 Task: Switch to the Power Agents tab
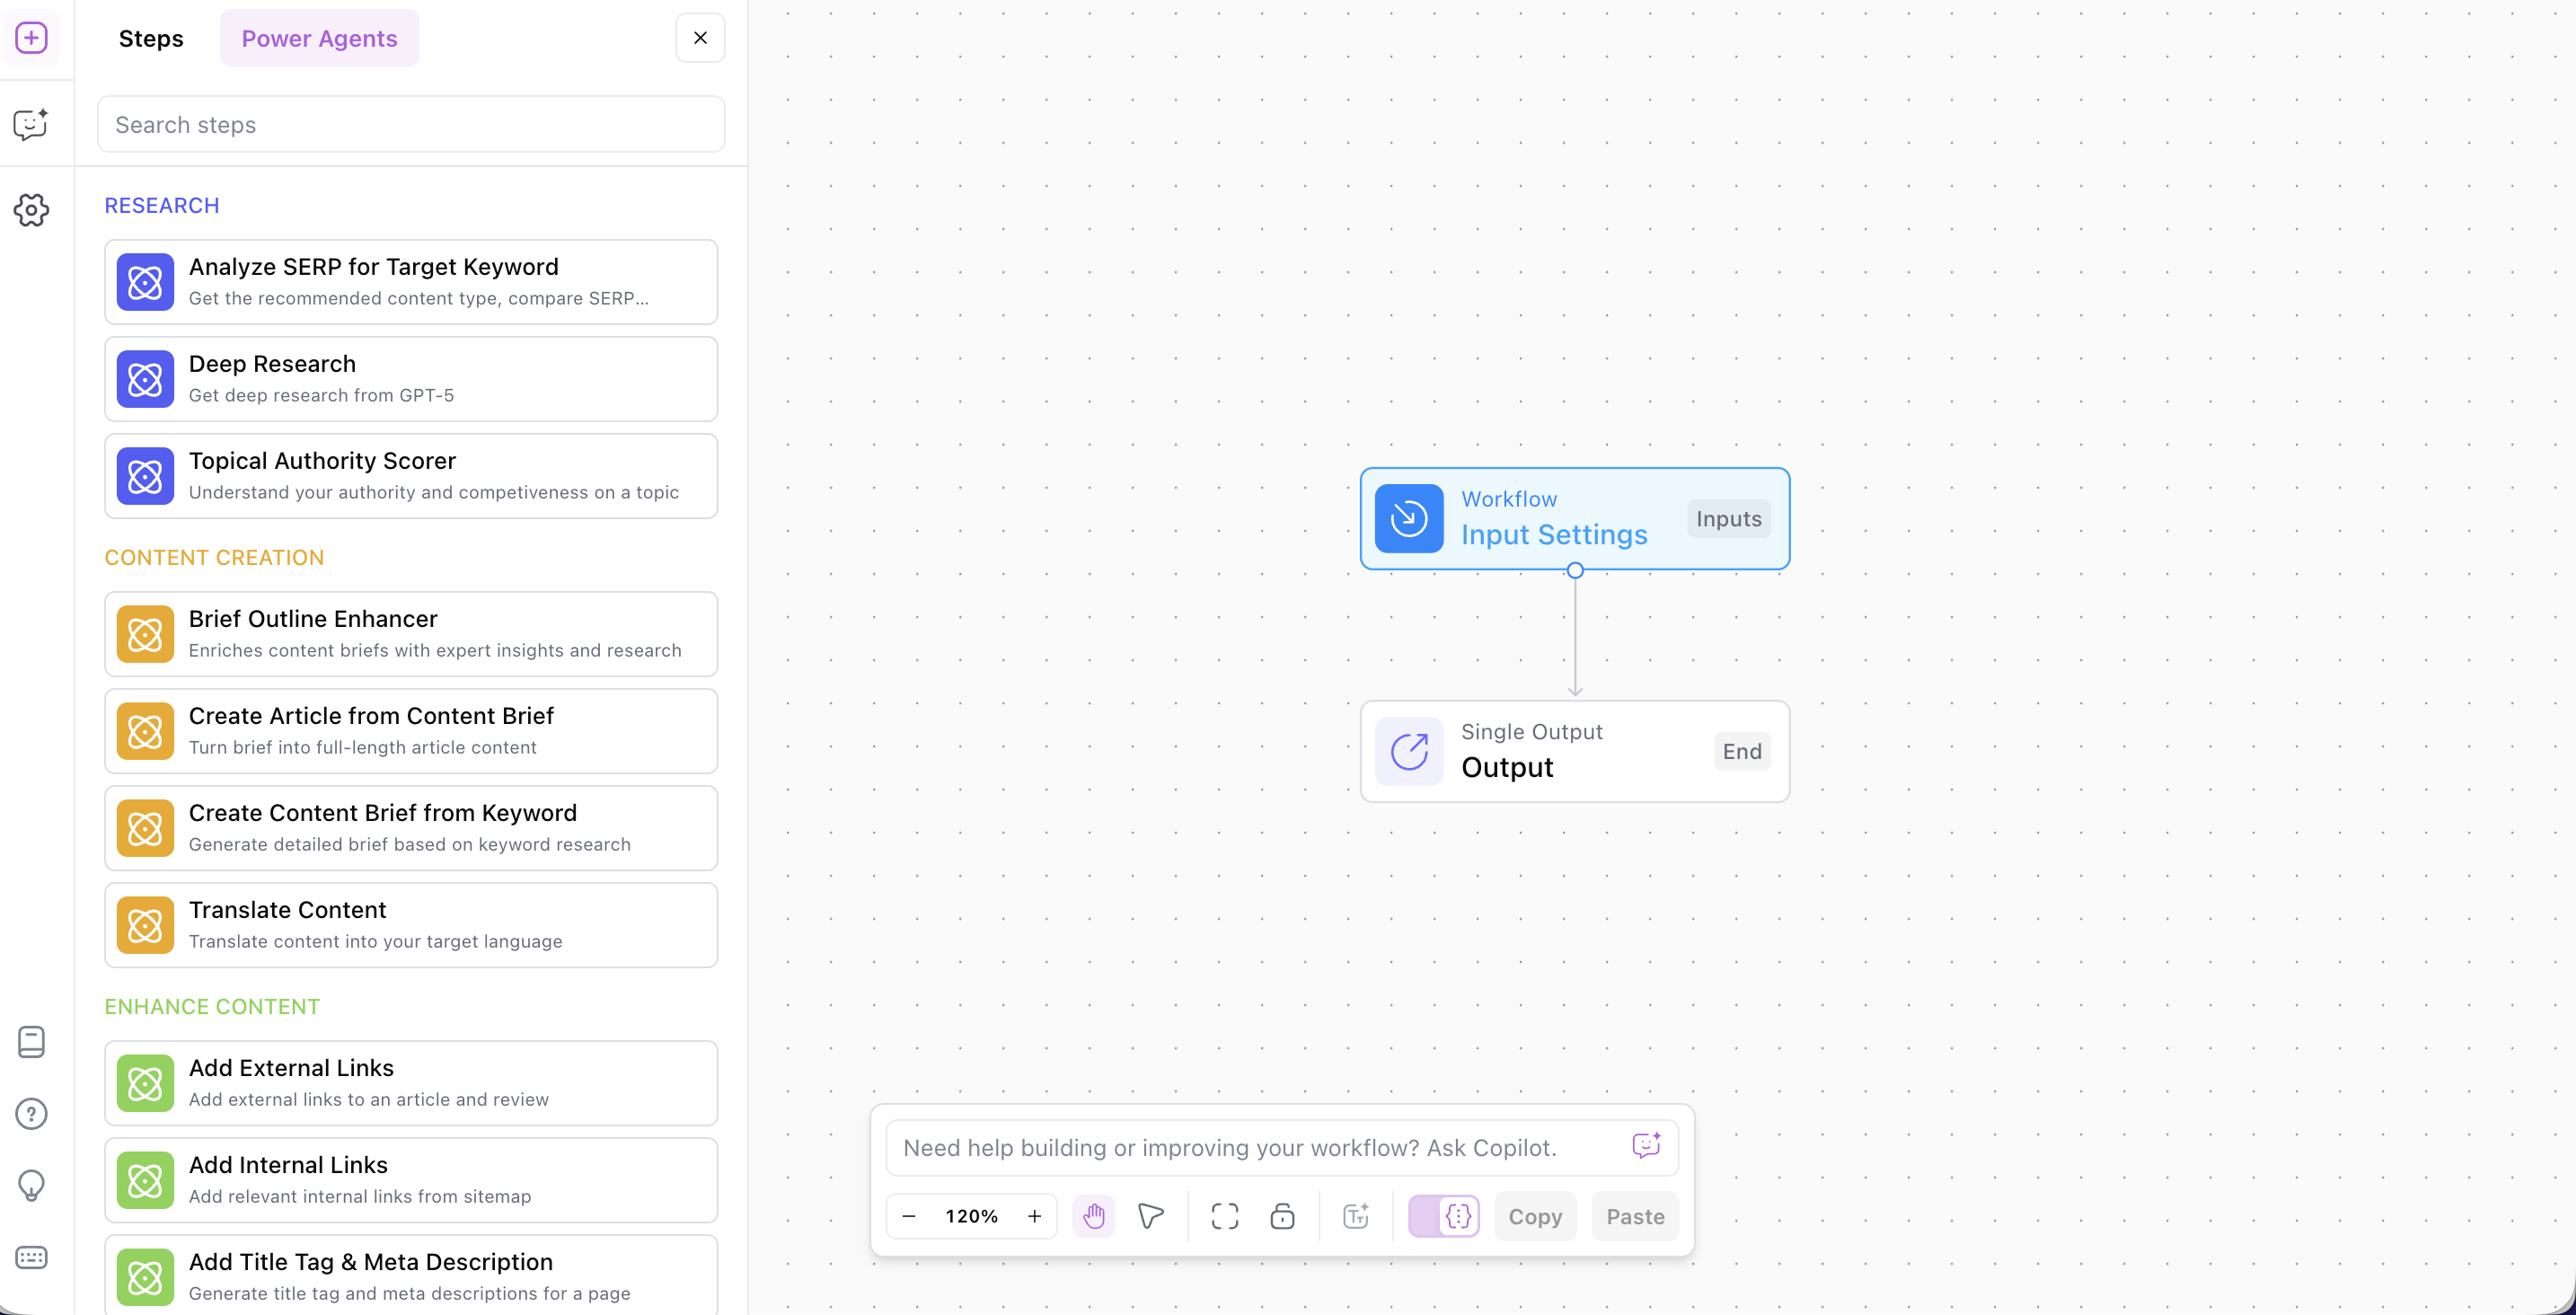pyautogui.click(x=319, y=37)
